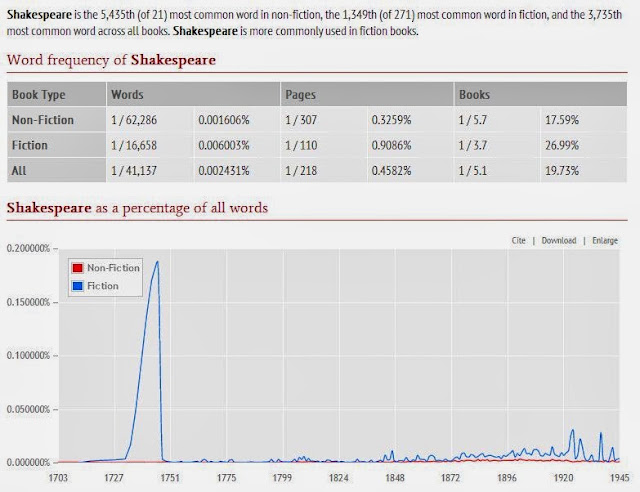Click the 1799 x-axis year label
Image resolution: width=640 pixels, height=492 pixels.
click(x=282, y=478)
